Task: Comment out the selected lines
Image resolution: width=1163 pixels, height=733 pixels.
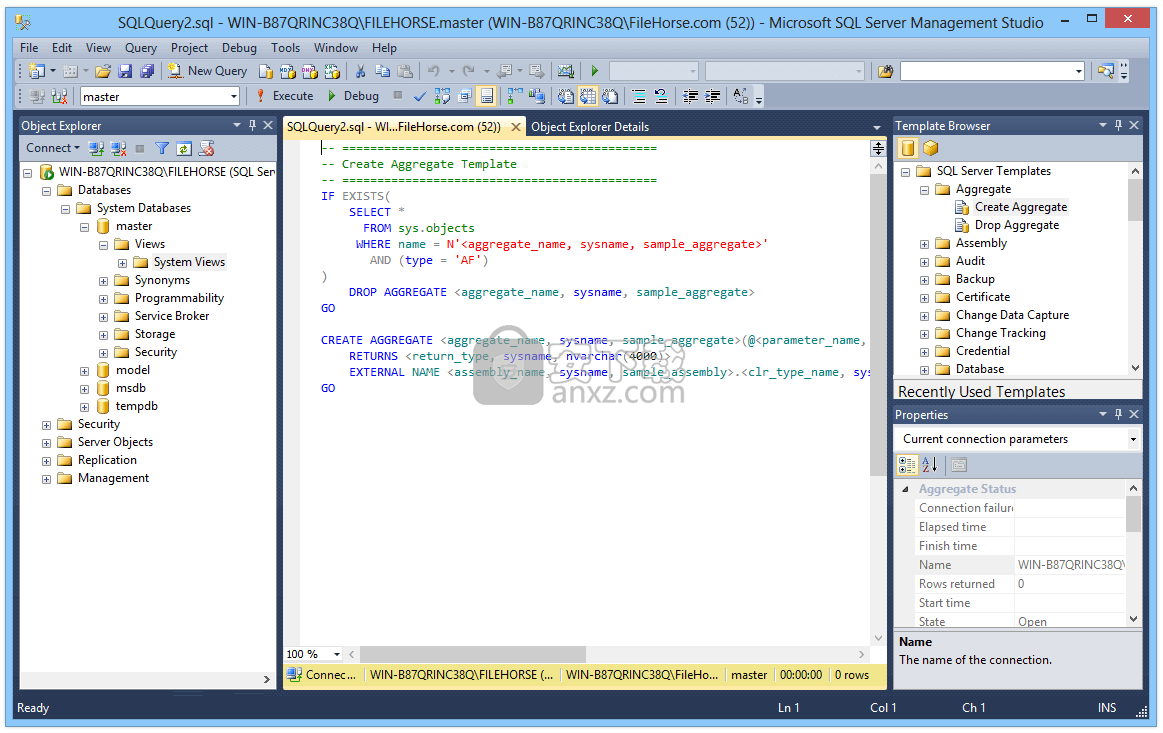Action: [x=639, y=96]
